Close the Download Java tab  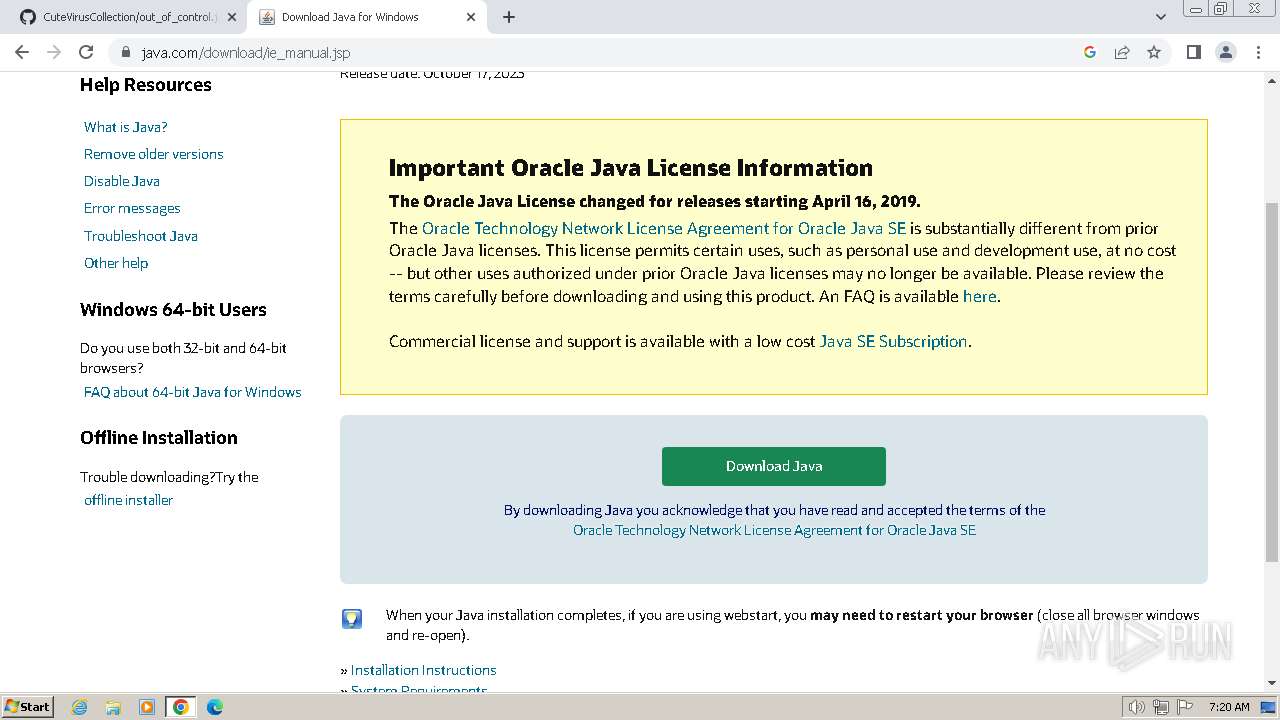pyautogui.click(x=471, y=17)
